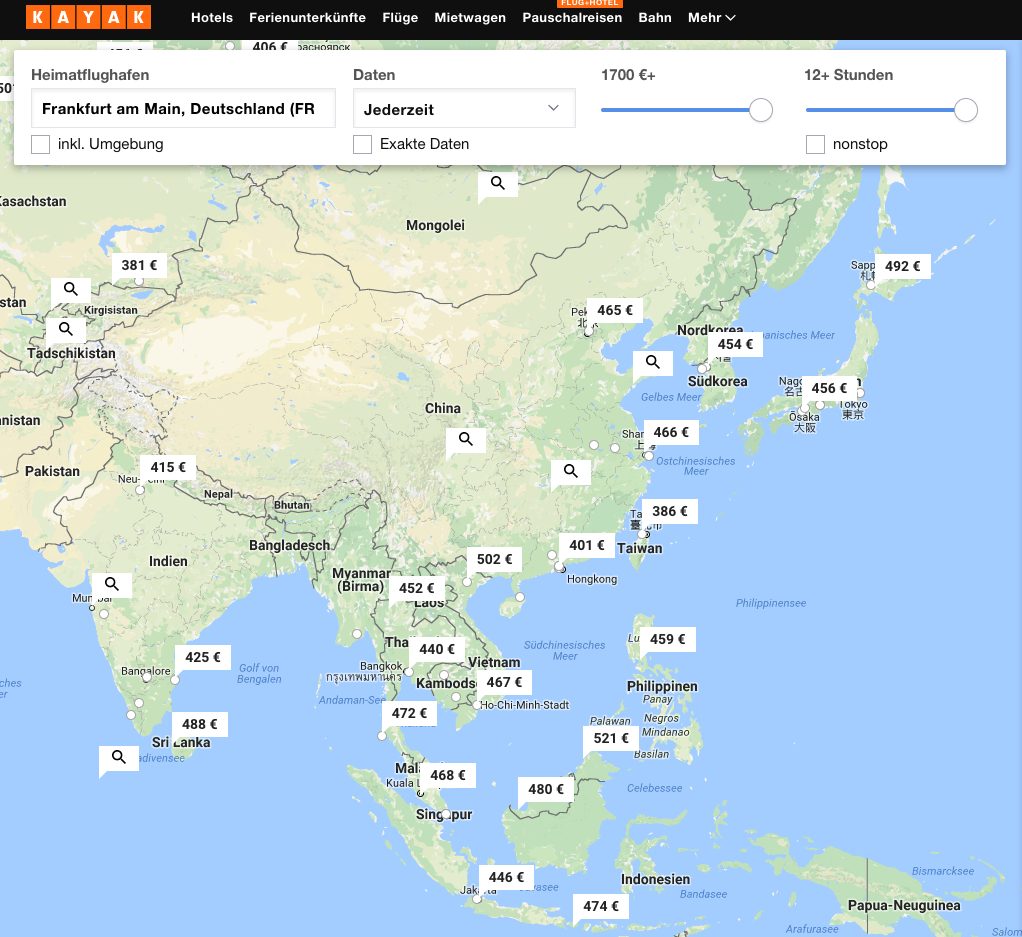Click the magnifier marker above Tadschikistan
1022x937 pixels.
[x=65, y=328]
